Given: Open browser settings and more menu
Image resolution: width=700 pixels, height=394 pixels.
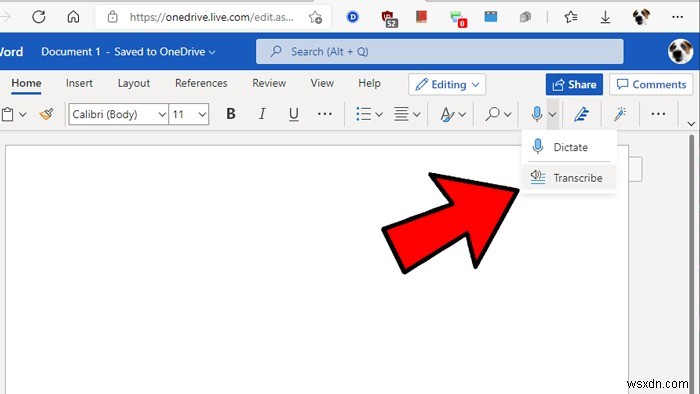Looking at the screenshot, I should tap(677, 17).
